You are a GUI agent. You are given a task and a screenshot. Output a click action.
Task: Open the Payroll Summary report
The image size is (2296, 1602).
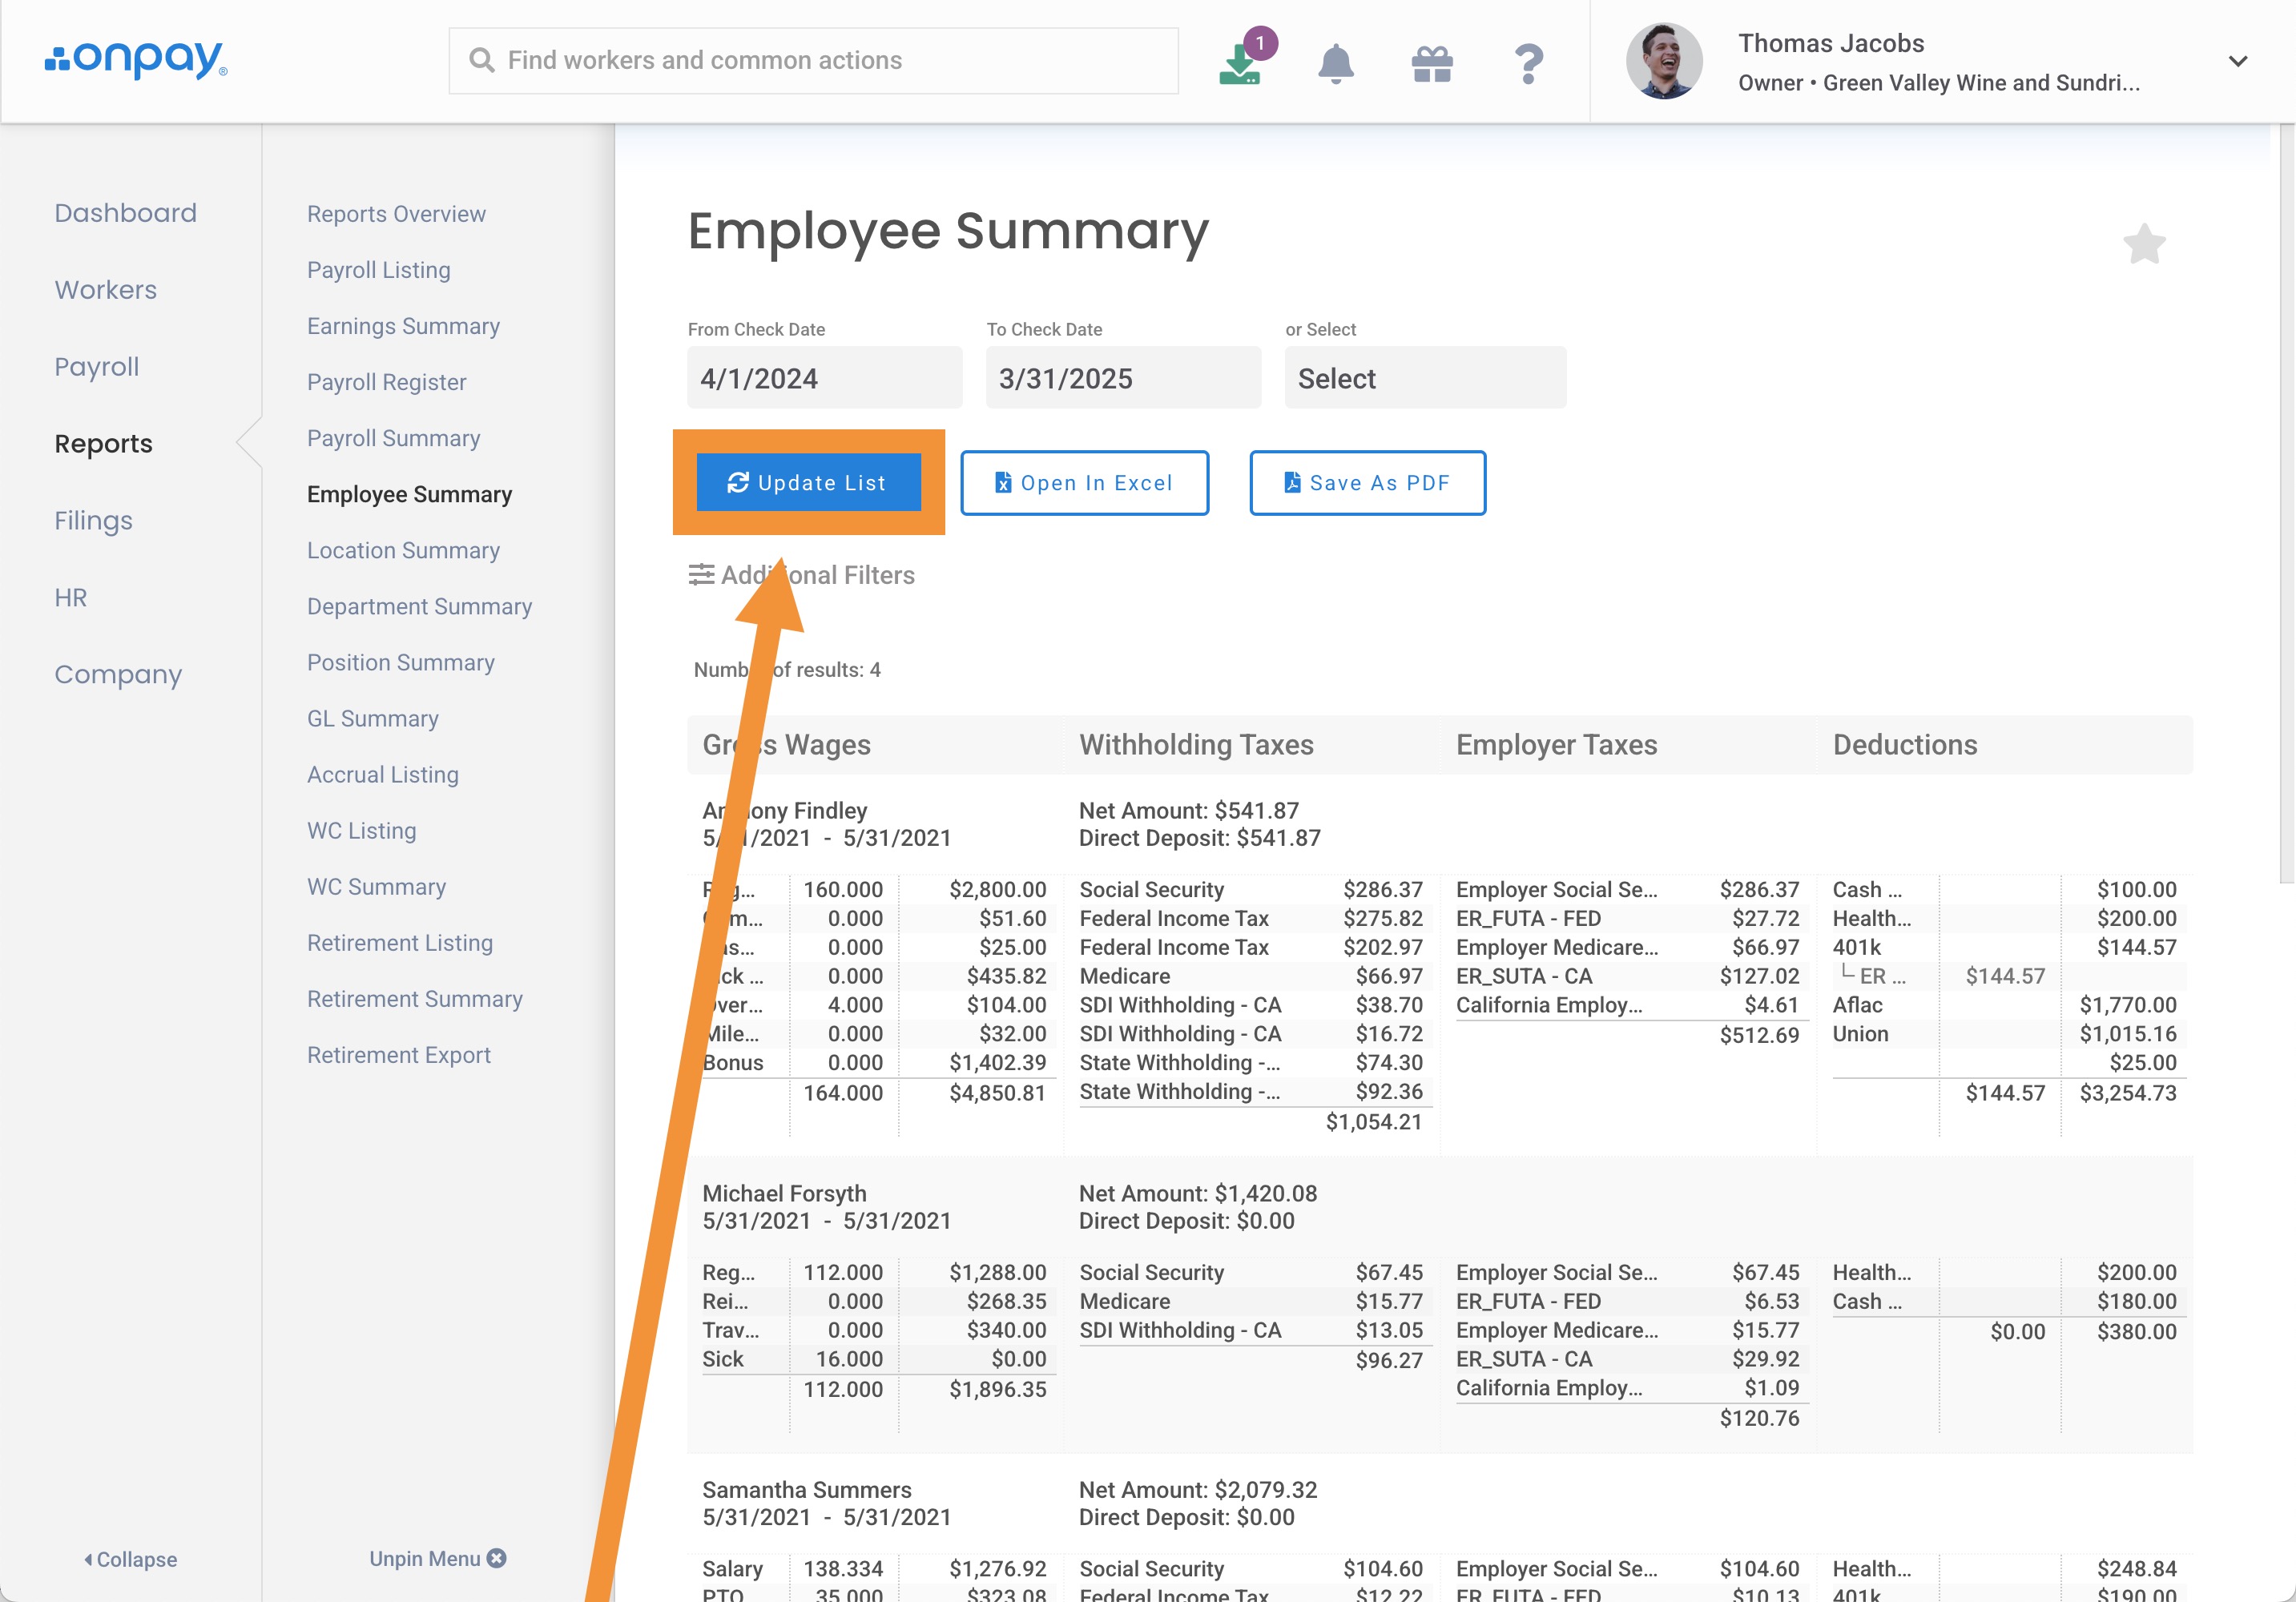coord(393,438)
